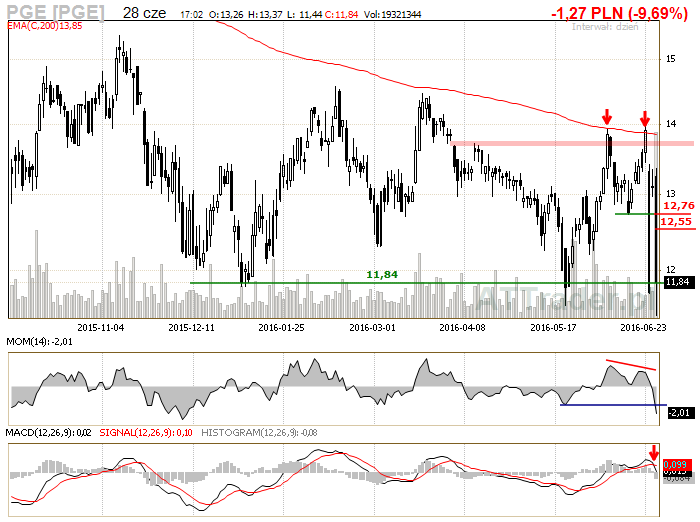Click the red close price C:11,84

[x=342, y=15]
